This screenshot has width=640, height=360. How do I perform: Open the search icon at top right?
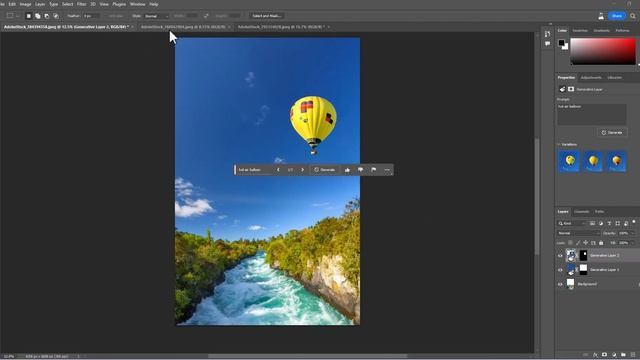coord(633,16)
